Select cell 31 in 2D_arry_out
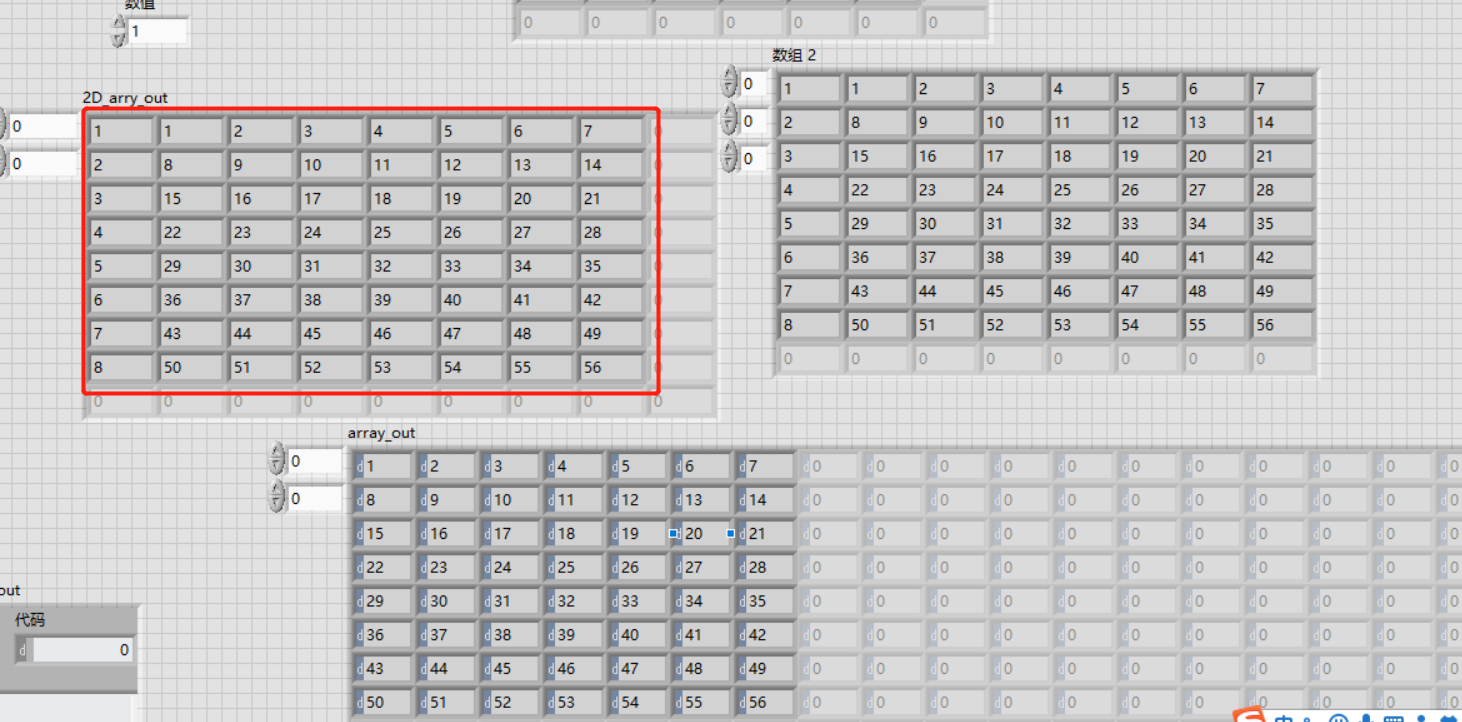Image resolution: width=1462 pixels, height=722 pixels. (331, 266)
